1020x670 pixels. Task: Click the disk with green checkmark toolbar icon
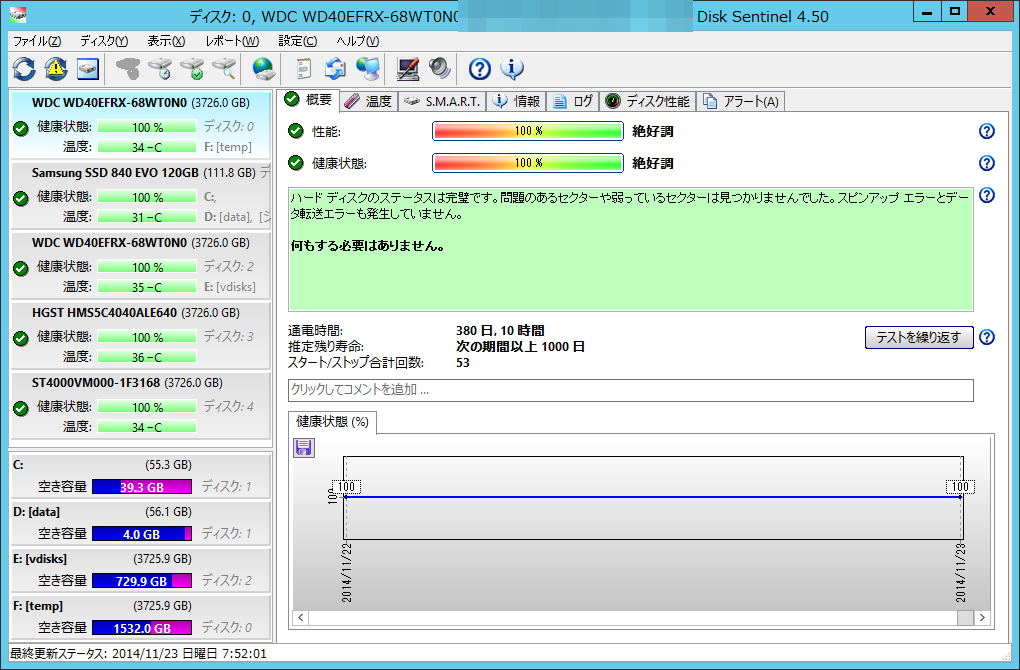(193, 68)
